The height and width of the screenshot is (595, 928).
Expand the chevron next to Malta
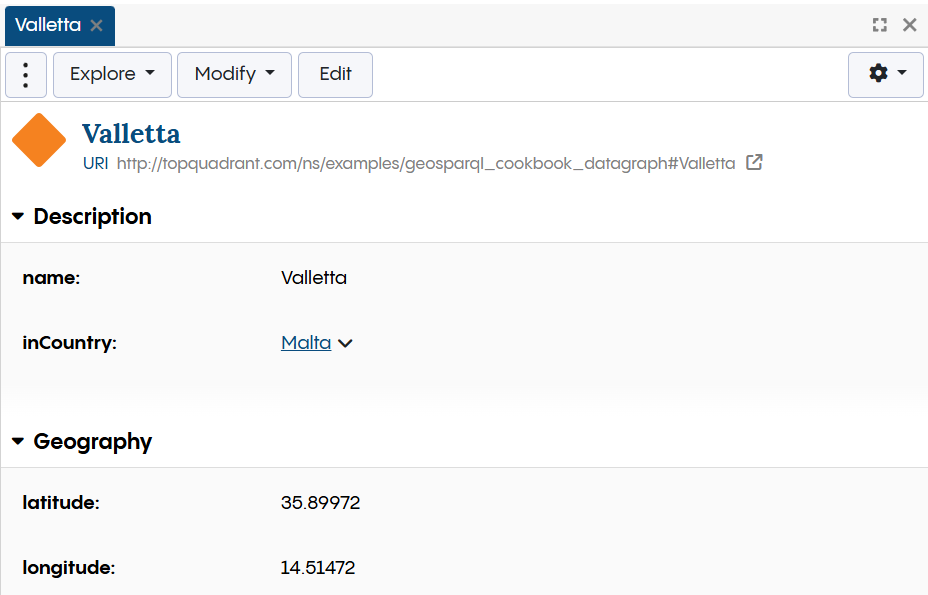click(346, 344)
